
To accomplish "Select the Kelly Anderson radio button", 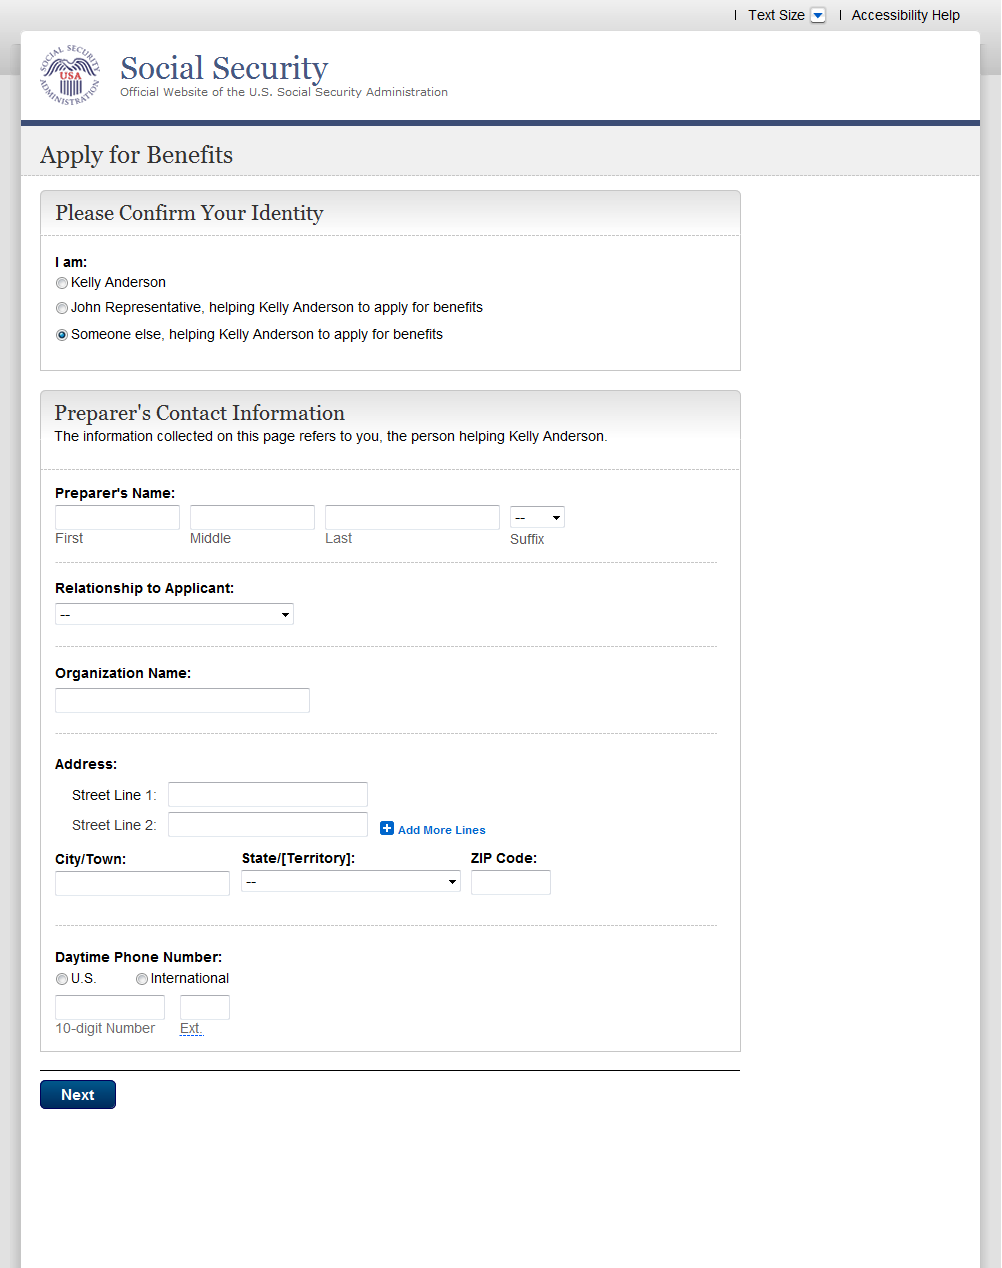I will (62, 283).
